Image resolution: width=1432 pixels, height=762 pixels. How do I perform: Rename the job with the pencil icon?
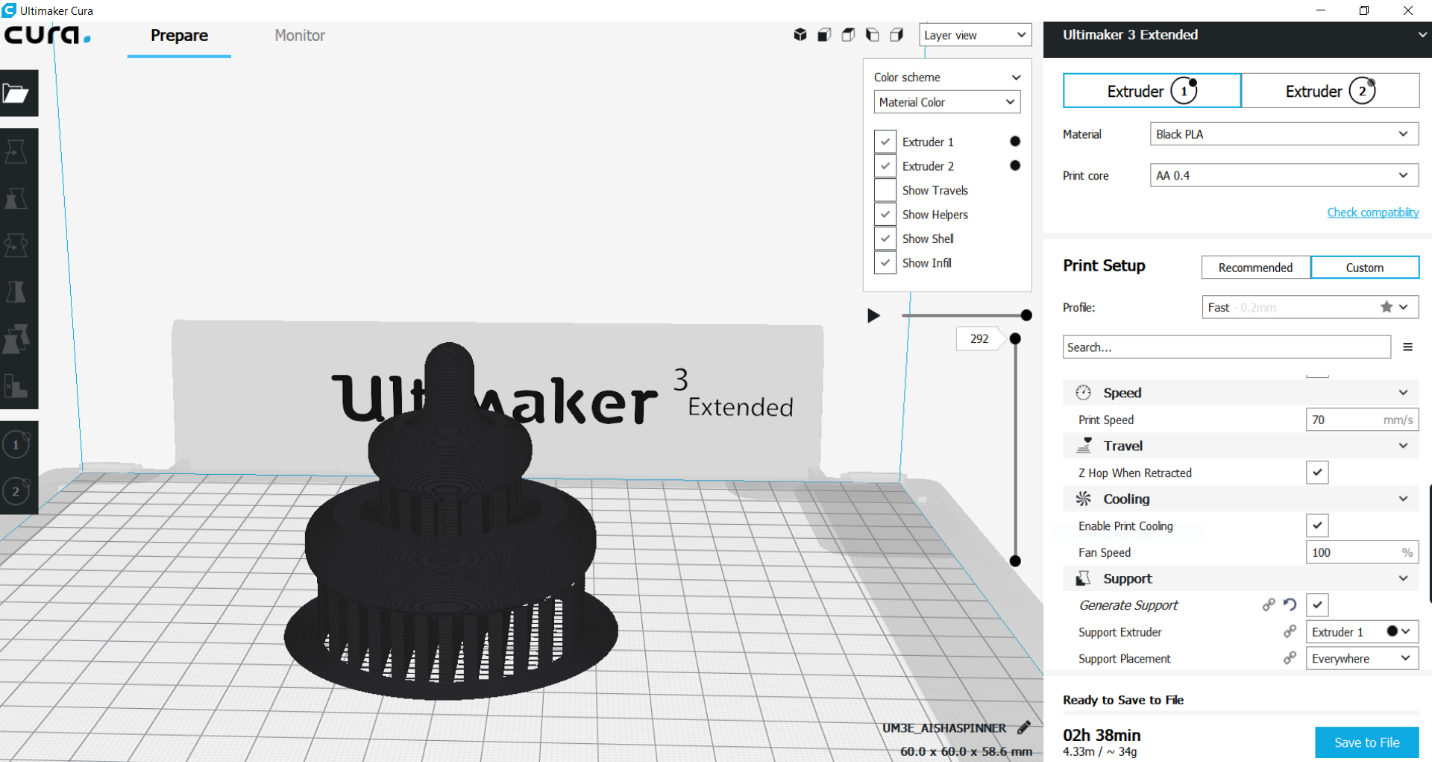tap(1023, 728)
